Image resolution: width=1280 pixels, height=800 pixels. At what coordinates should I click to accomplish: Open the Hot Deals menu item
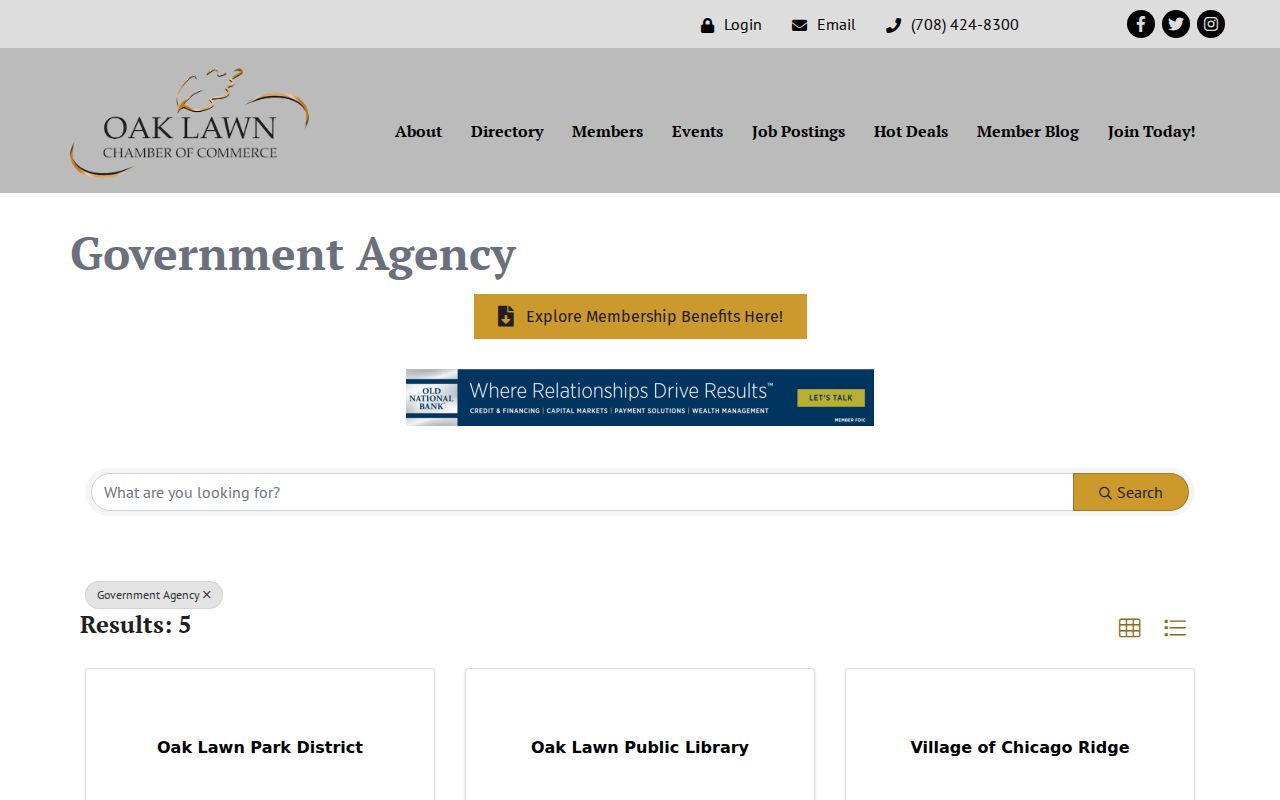click(x=910, y=131)
